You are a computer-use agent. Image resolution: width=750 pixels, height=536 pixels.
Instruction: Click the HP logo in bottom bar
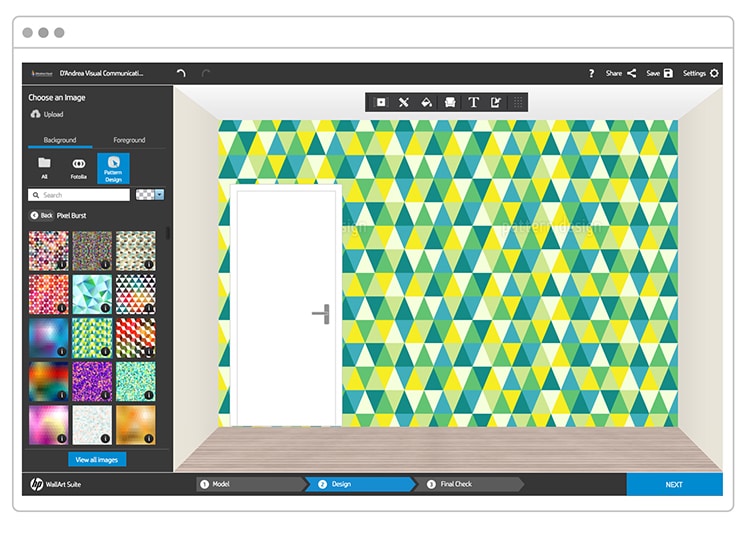[36, 484]
